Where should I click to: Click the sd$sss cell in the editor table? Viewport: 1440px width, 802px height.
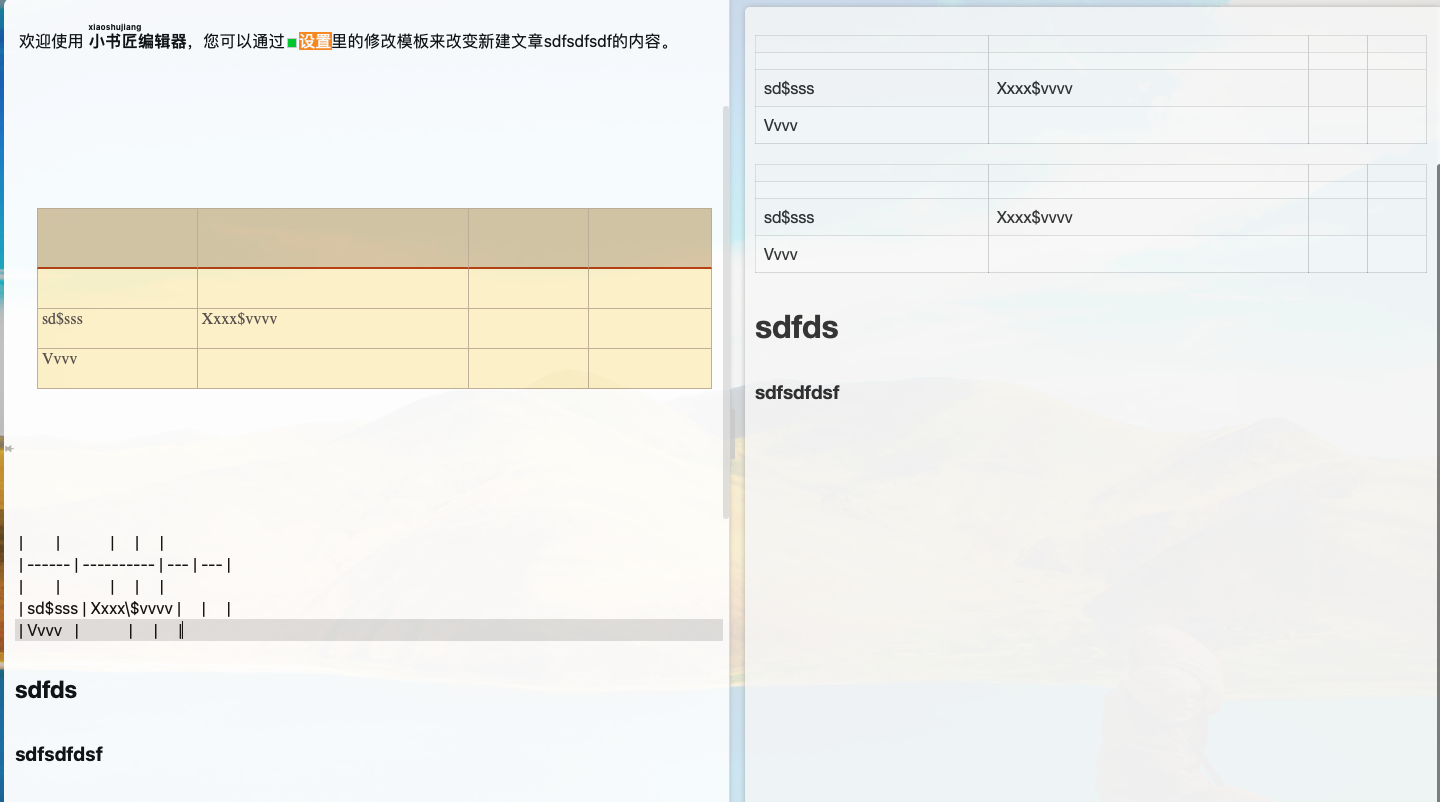pos(60,319)
